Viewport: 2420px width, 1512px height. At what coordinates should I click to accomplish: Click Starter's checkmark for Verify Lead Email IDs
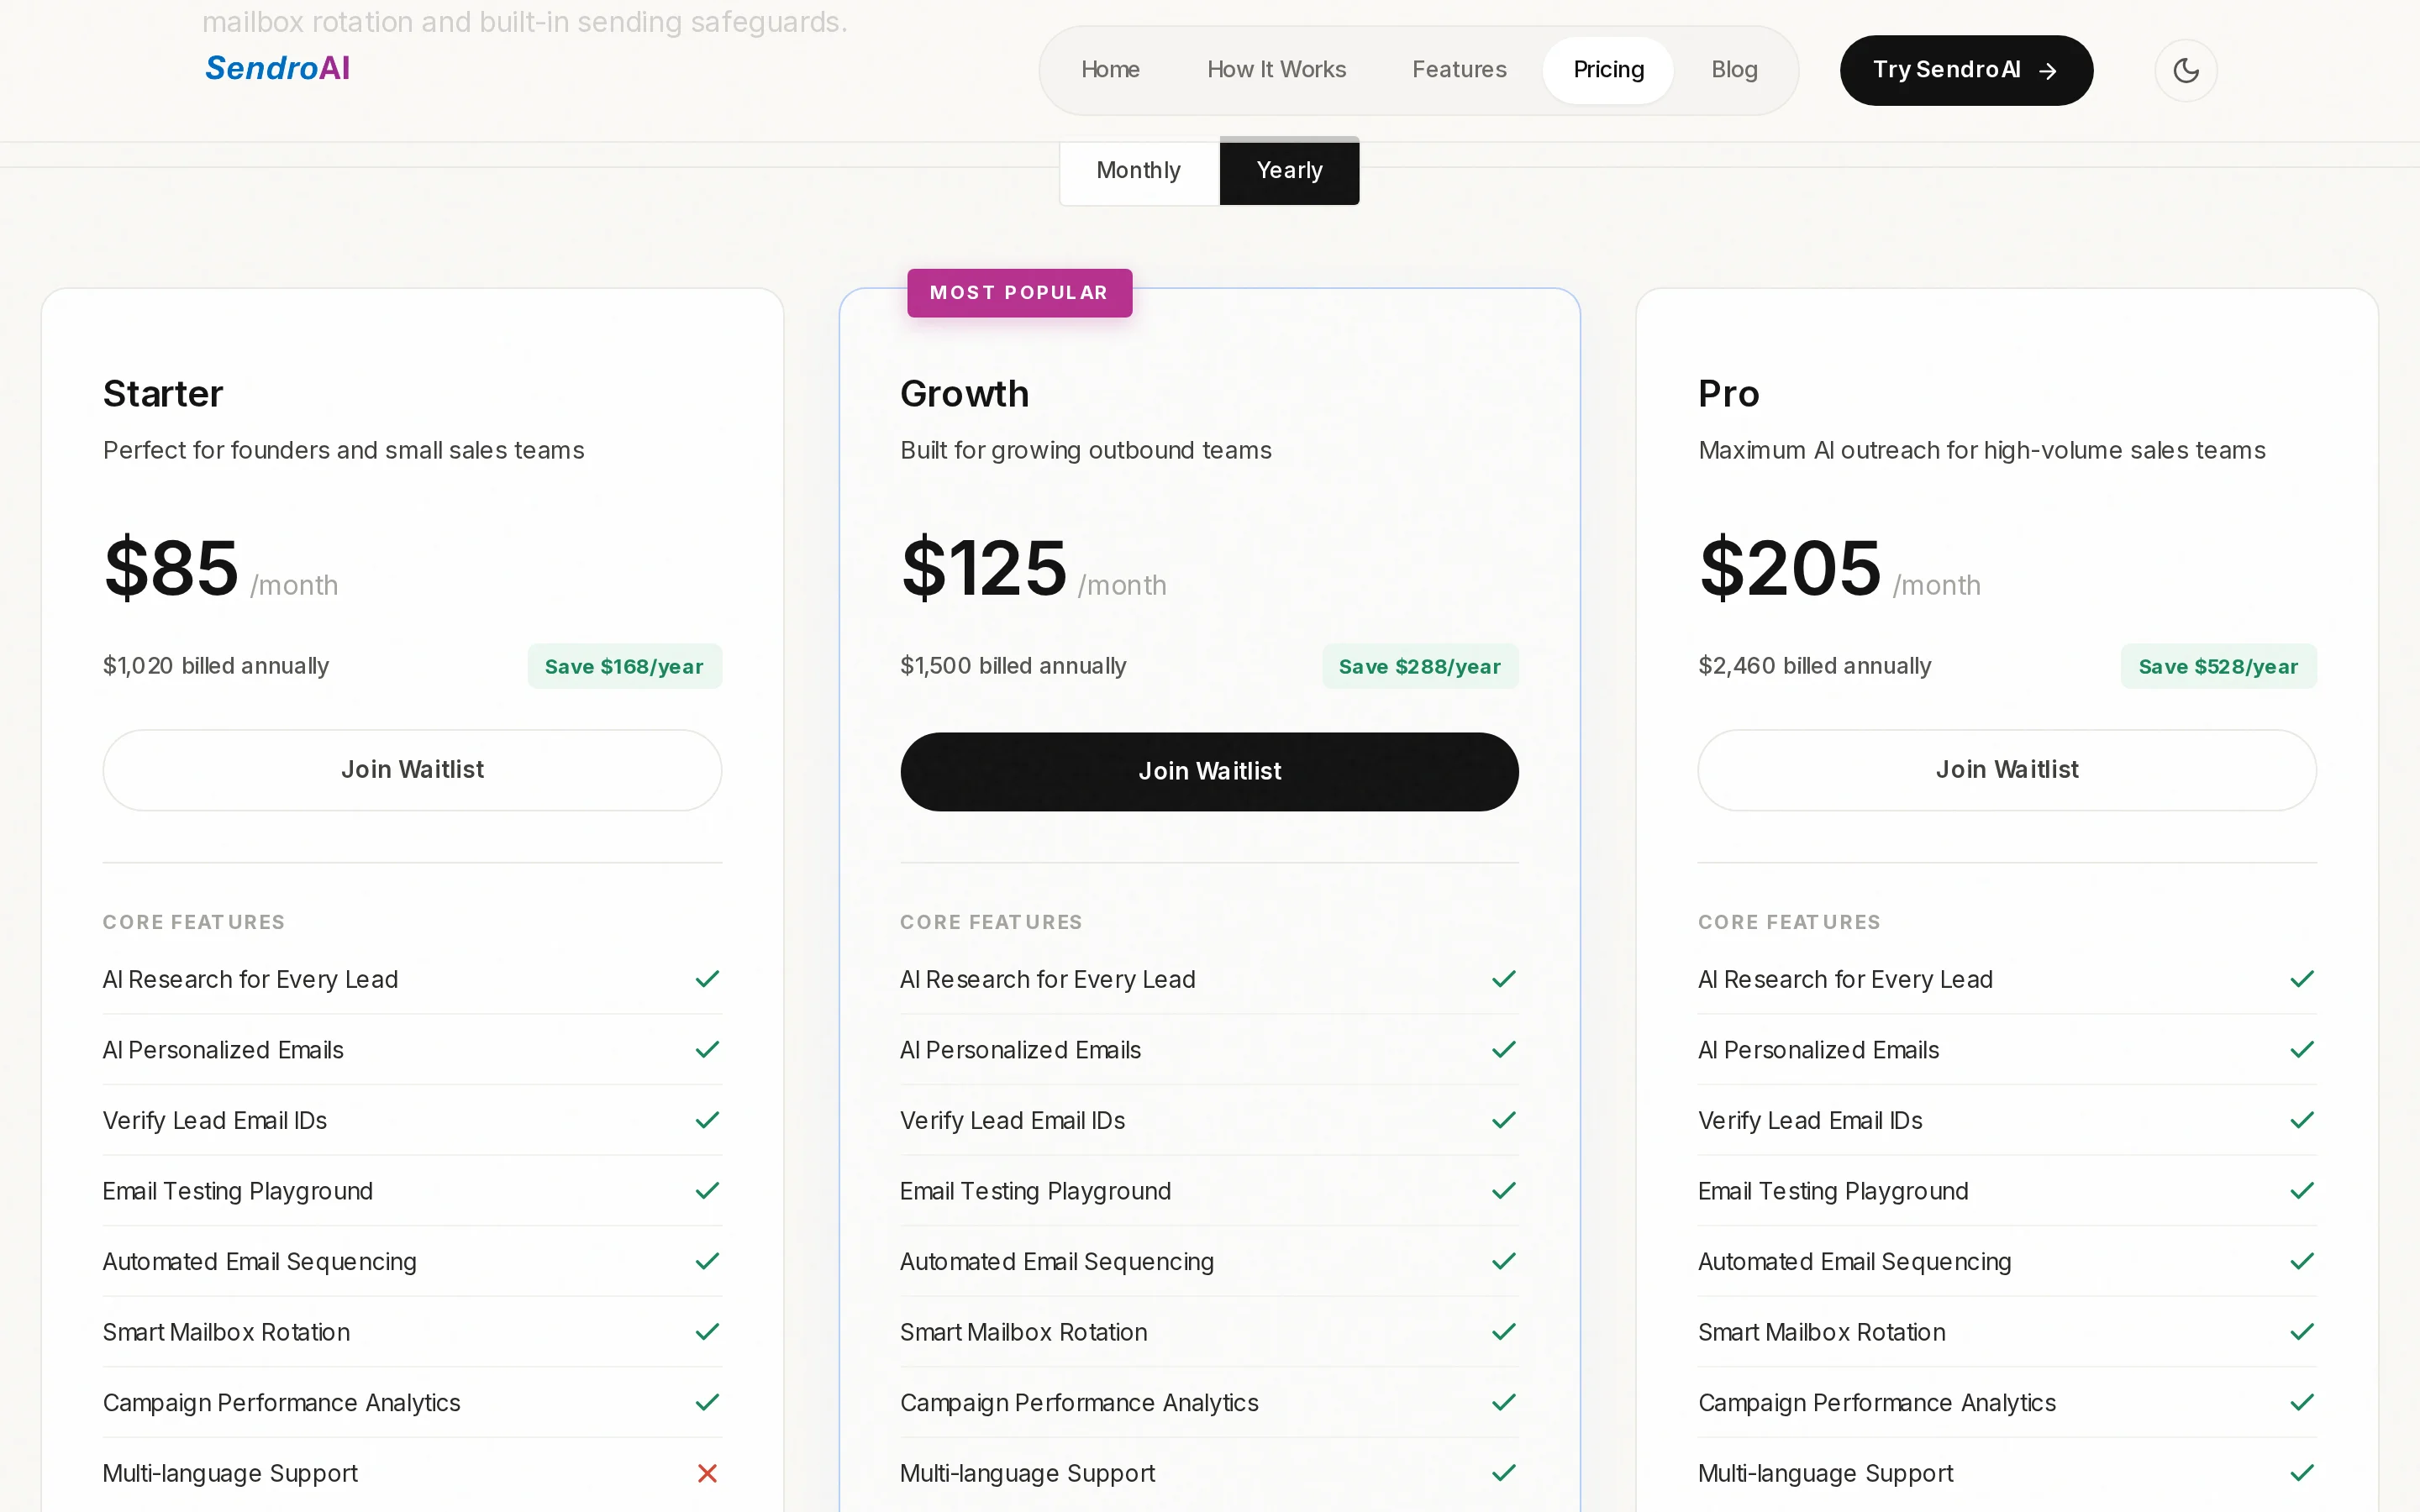click(x=707, y=1120)
